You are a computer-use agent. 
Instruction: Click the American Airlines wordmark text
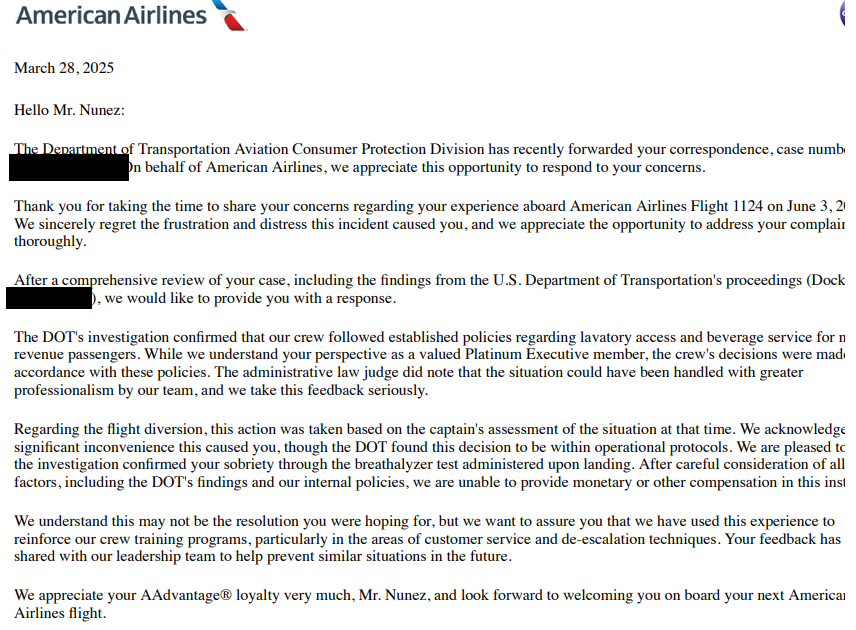(111, 15)
